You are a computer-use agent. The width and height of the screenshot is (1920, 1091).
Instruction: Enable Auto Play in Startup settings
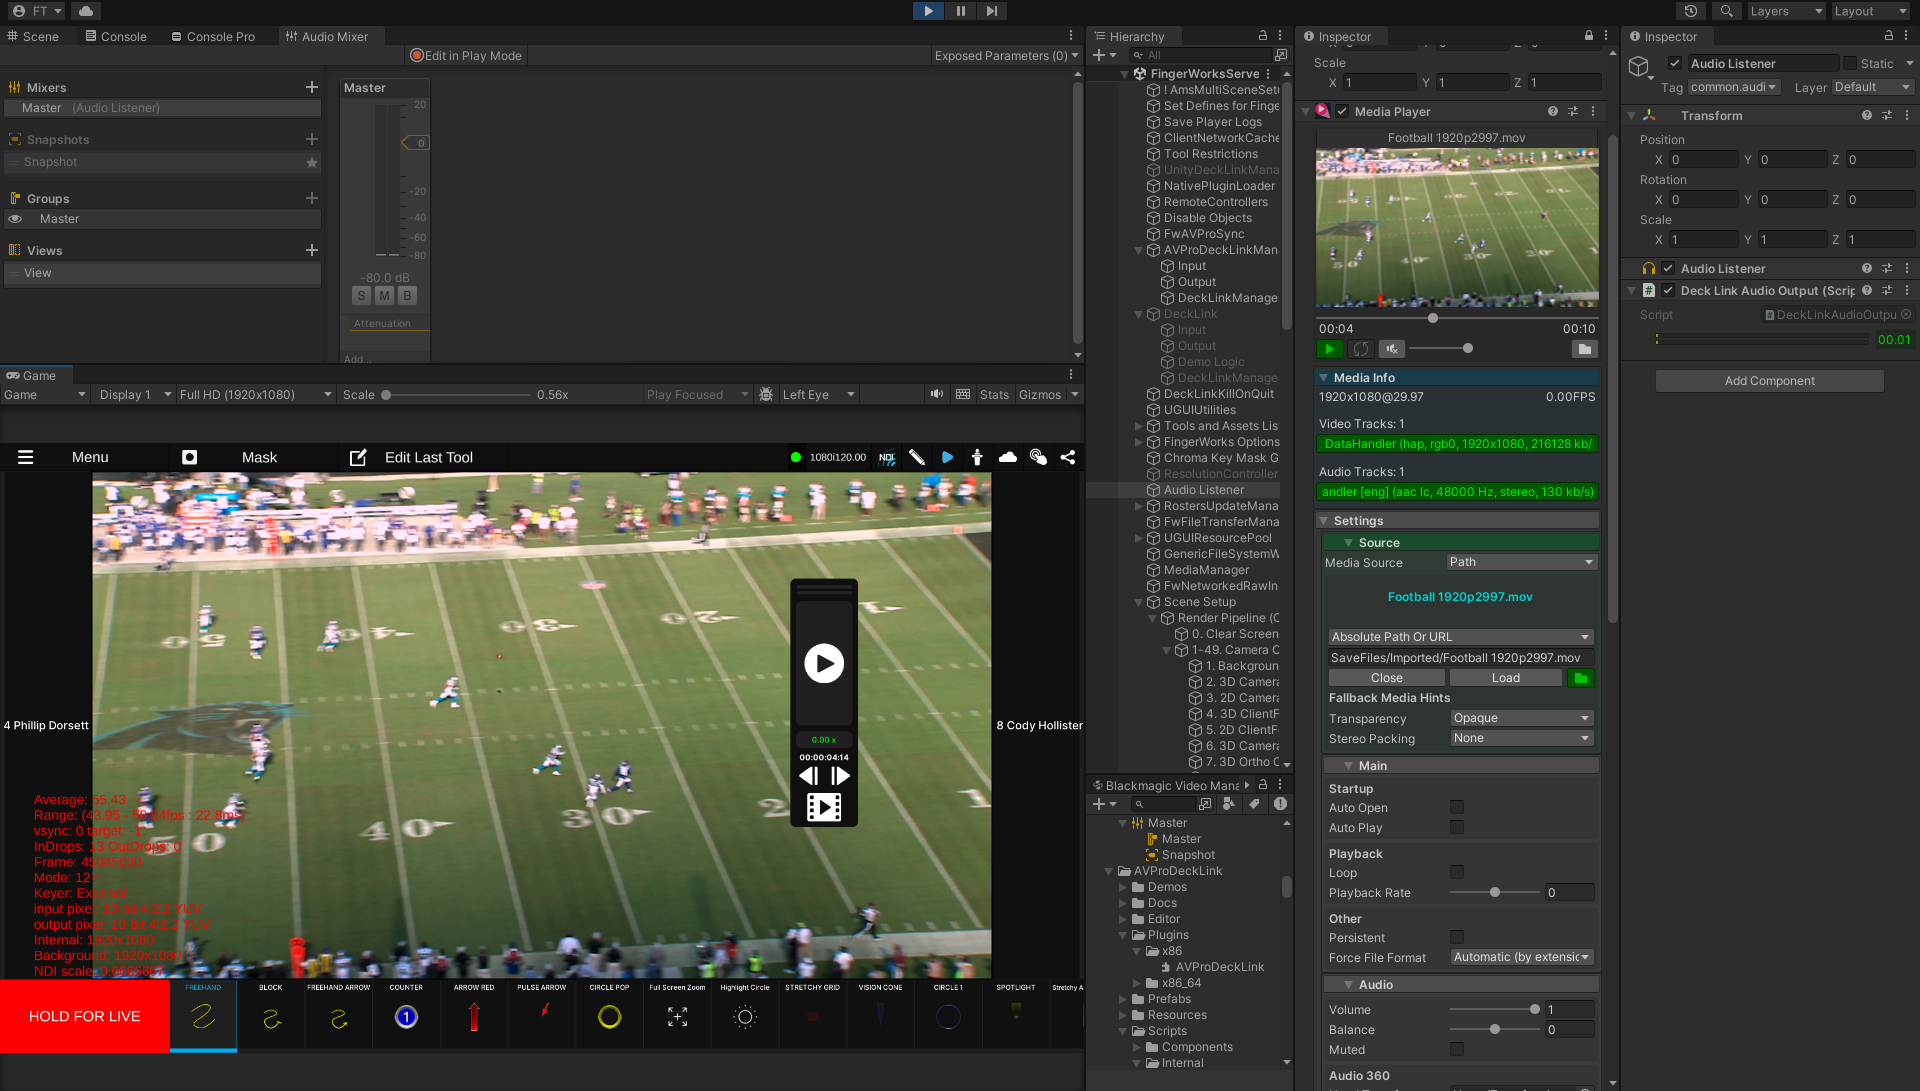coord(1456,827)
